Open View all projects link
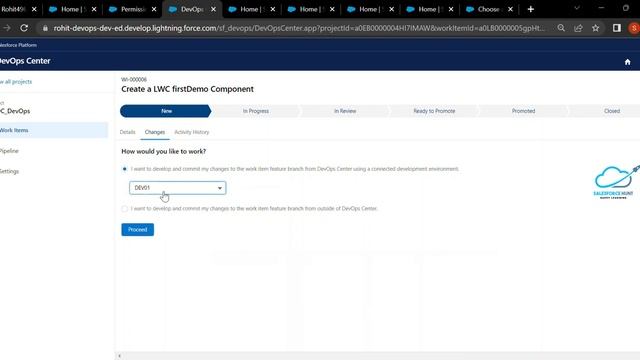Screen dimensions: 640x360 [x=16, y=82]
